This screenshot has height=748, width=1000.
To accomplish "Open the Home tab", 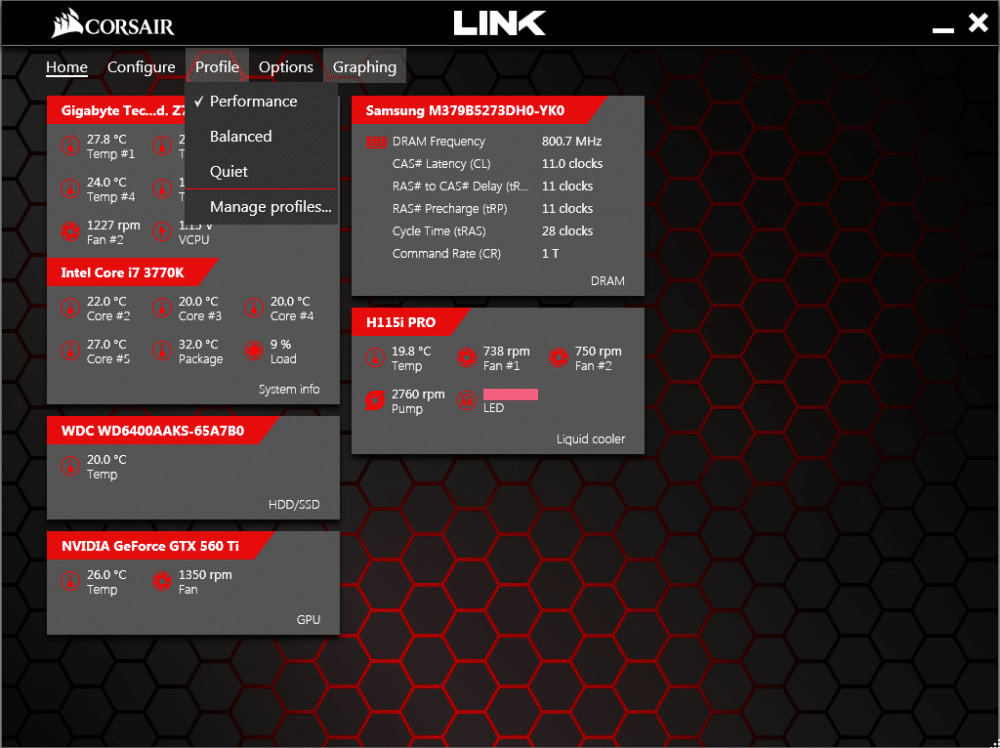I will (67, 67).
